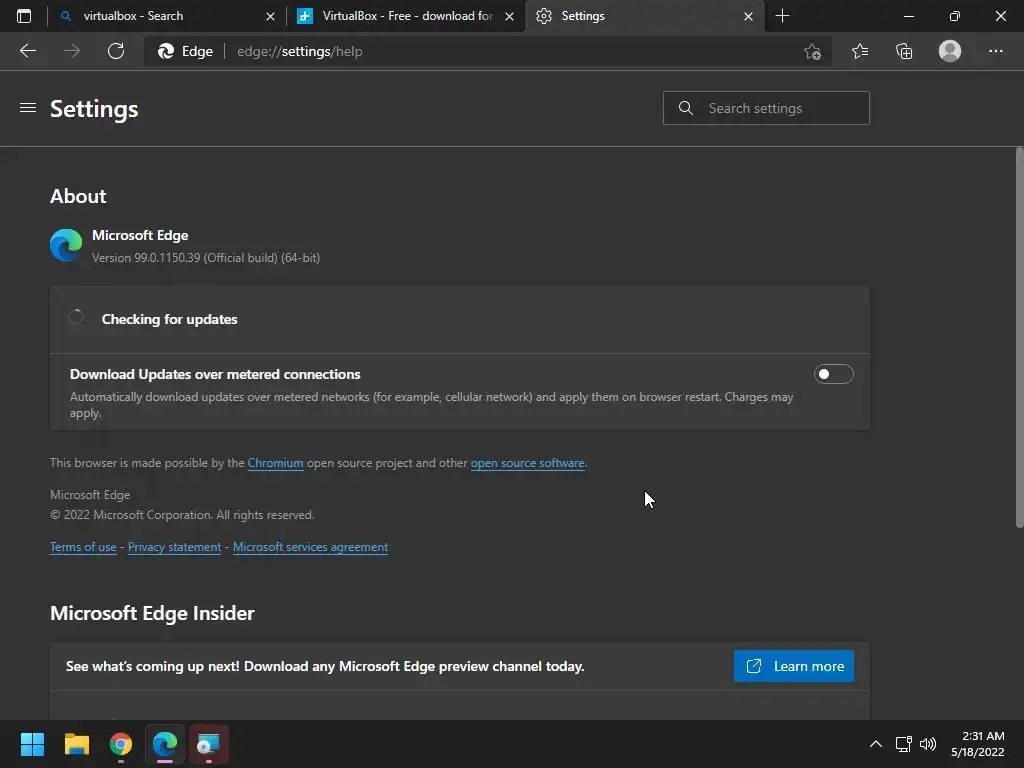Viewport: 1024px width, 768px height.
Task: Open the tab actions menu icon
Action: point(24,16)
